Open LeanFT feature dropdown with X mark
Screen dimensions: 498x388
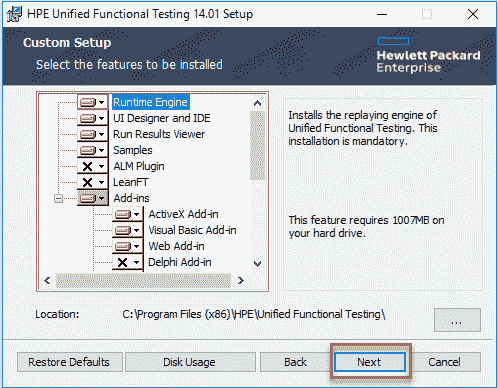(x=93, y=182)
